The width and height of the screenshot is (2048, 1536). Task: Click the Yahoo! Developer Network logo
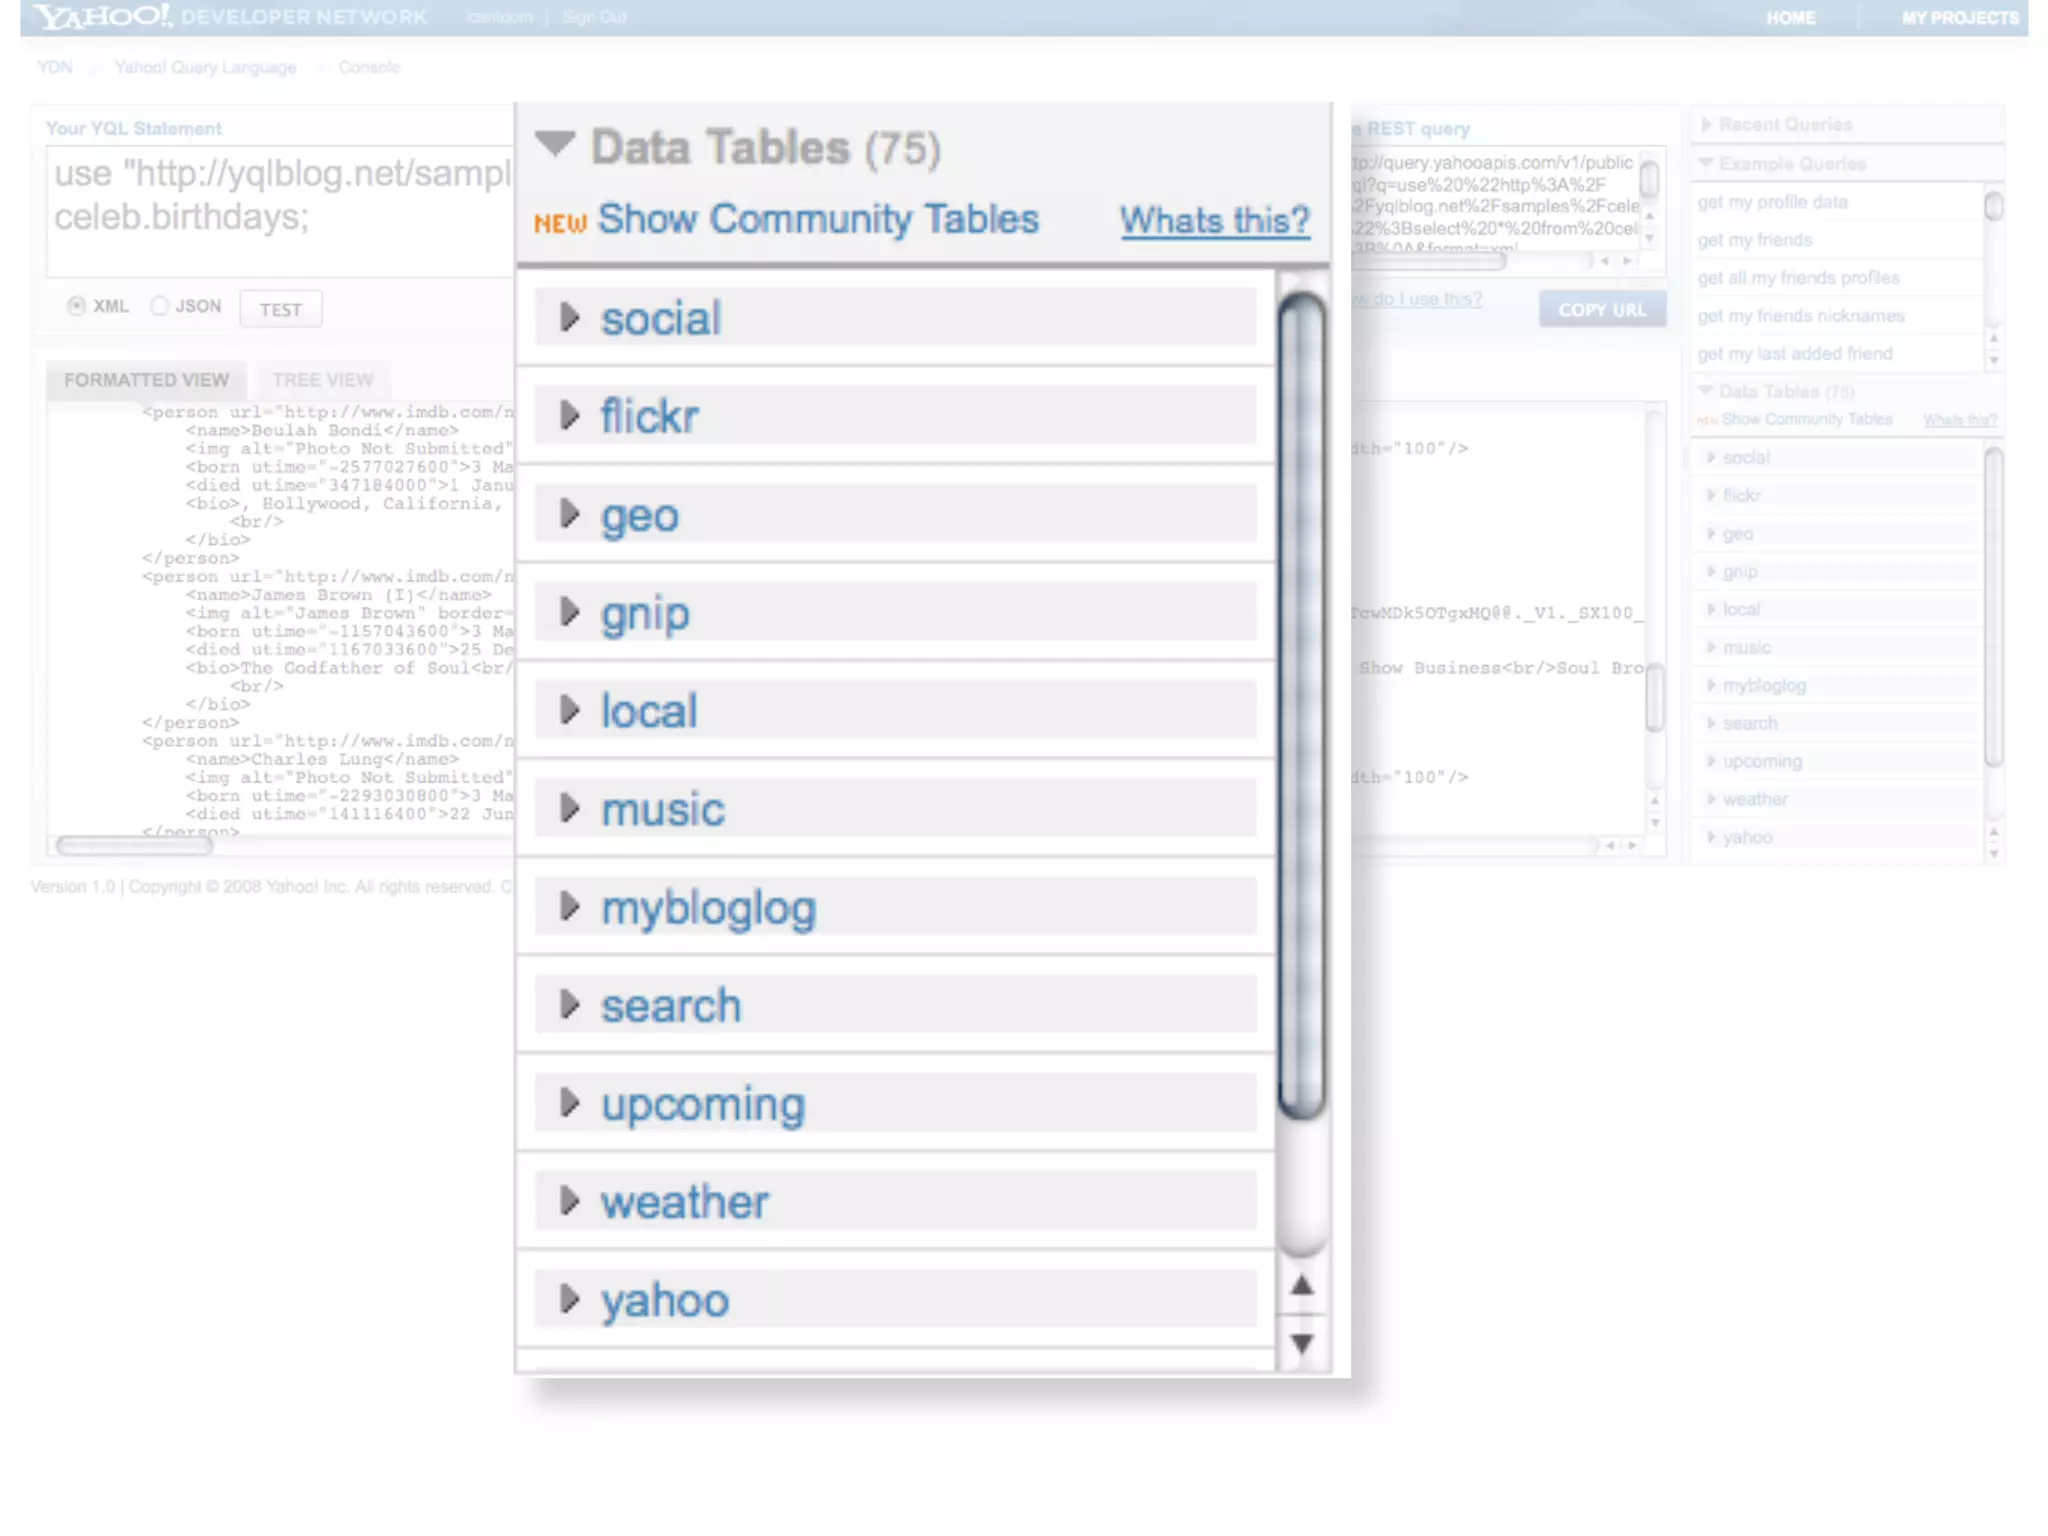pyautogui.click(x=230, y=17)
